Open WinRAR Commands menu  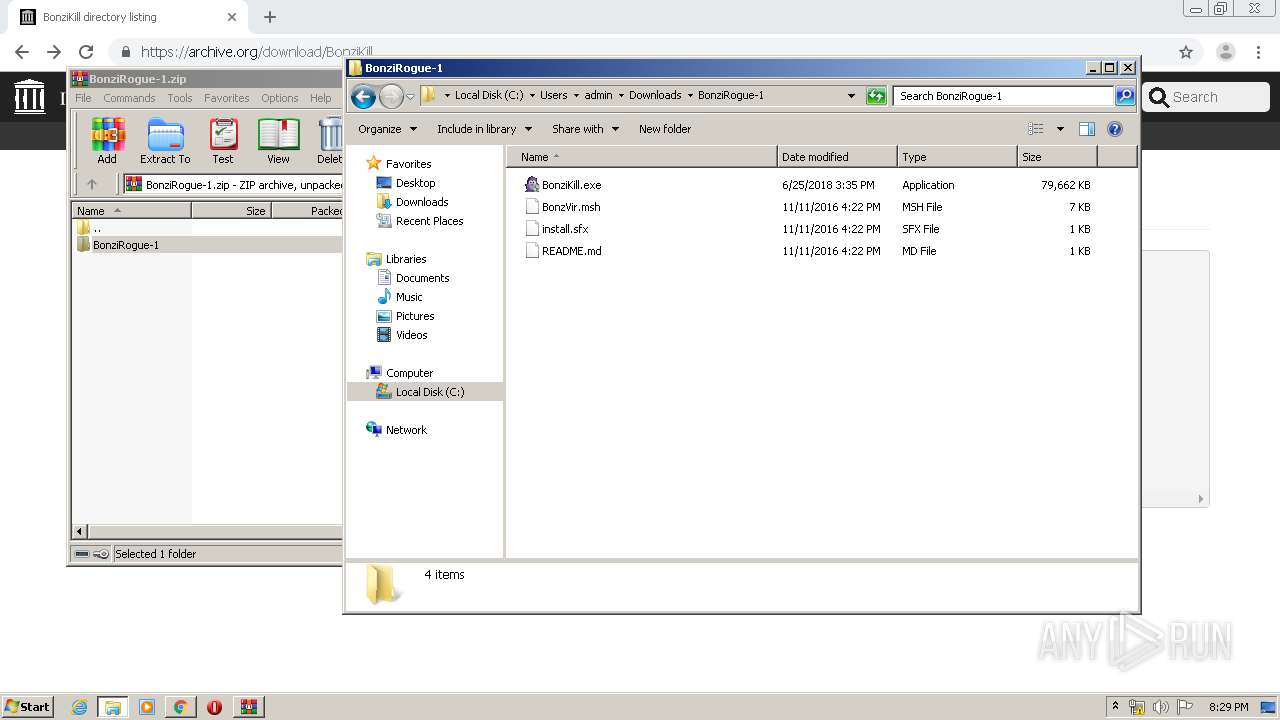129,98
